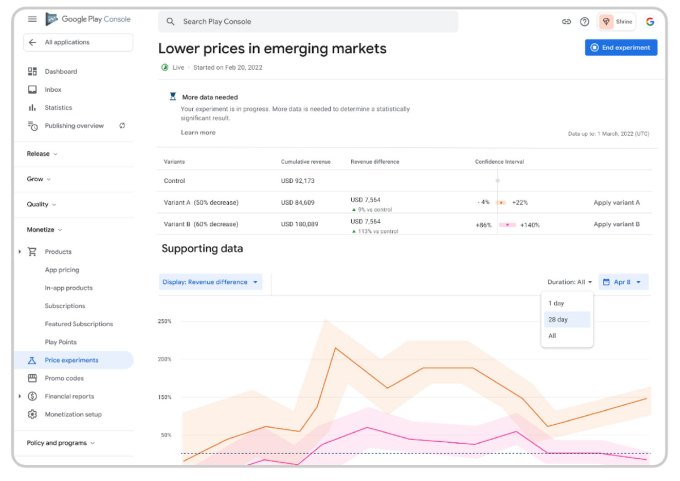Click the Inbox icon in the sidebar
680x481 pixels.
[x=32, y=89]
